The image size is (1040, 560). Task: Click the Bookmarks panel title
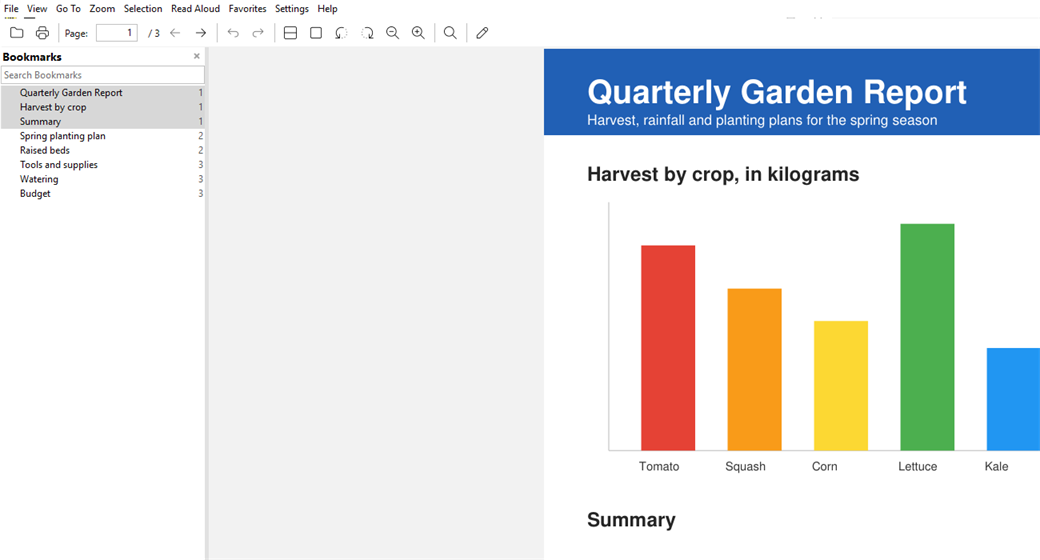click(x=32, y=57)
